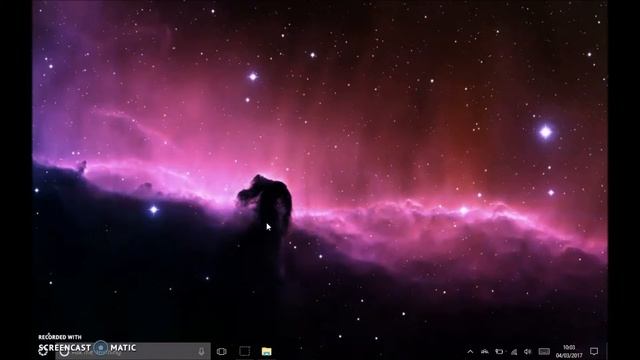Screen dimensions: 640x360
Task: Open the volume speaker control
Action: [x=528, y=351]
